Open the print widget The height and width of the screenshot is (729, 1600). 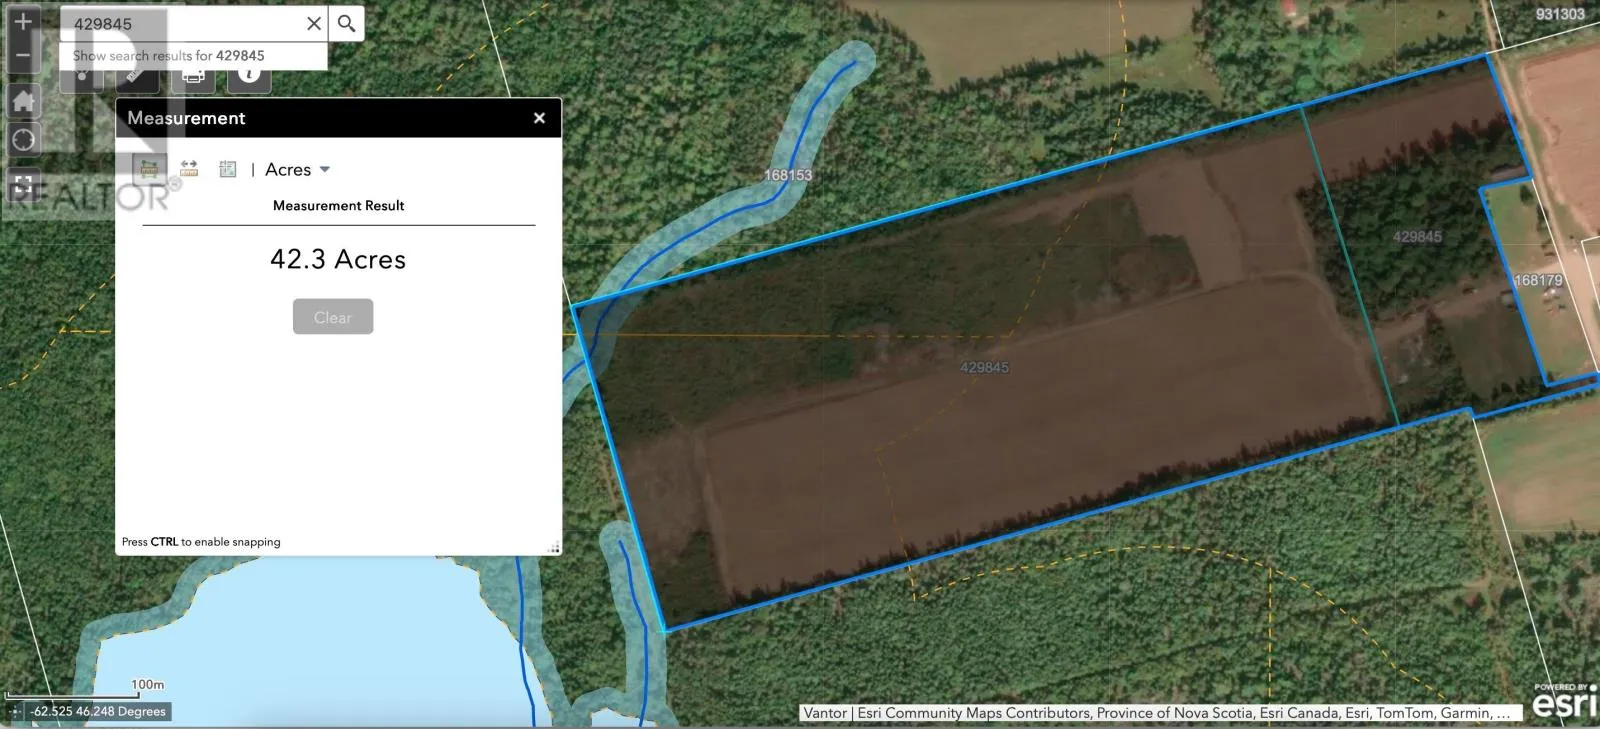(x=193, y=77)
